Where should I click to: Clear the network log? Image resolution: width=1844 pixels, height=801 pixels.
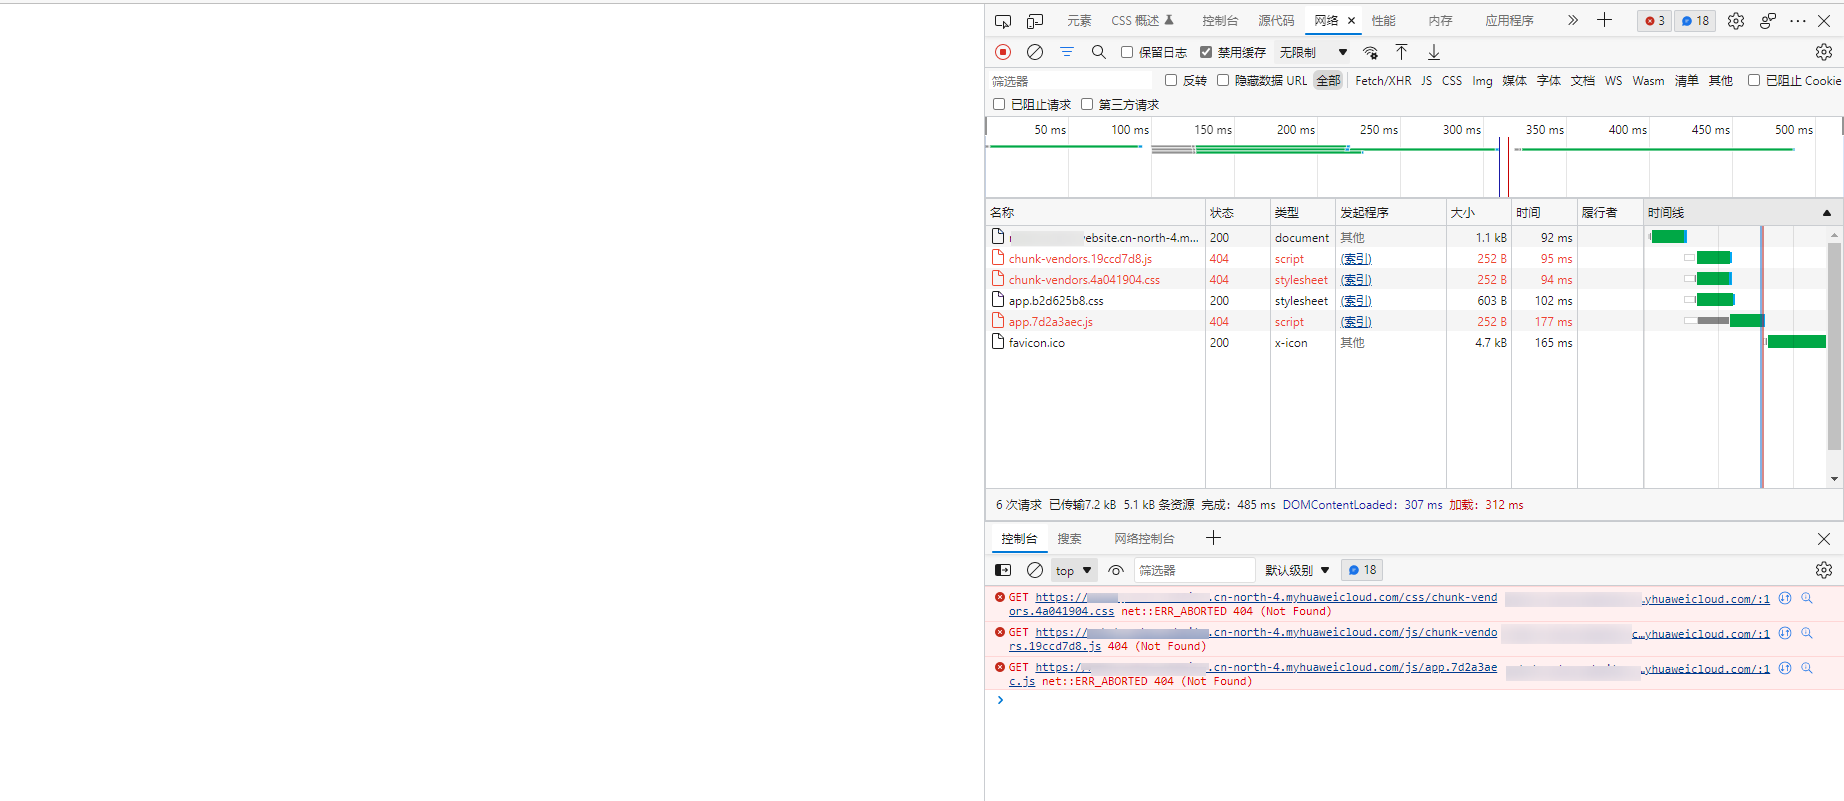click(x=1035, y=52)
